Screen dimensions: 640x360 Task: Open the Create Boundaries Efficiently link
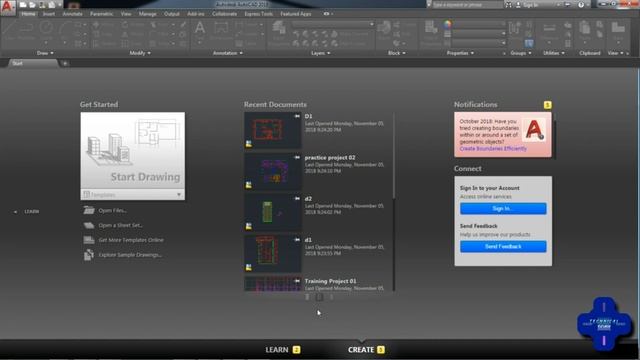tap(493, 149)
